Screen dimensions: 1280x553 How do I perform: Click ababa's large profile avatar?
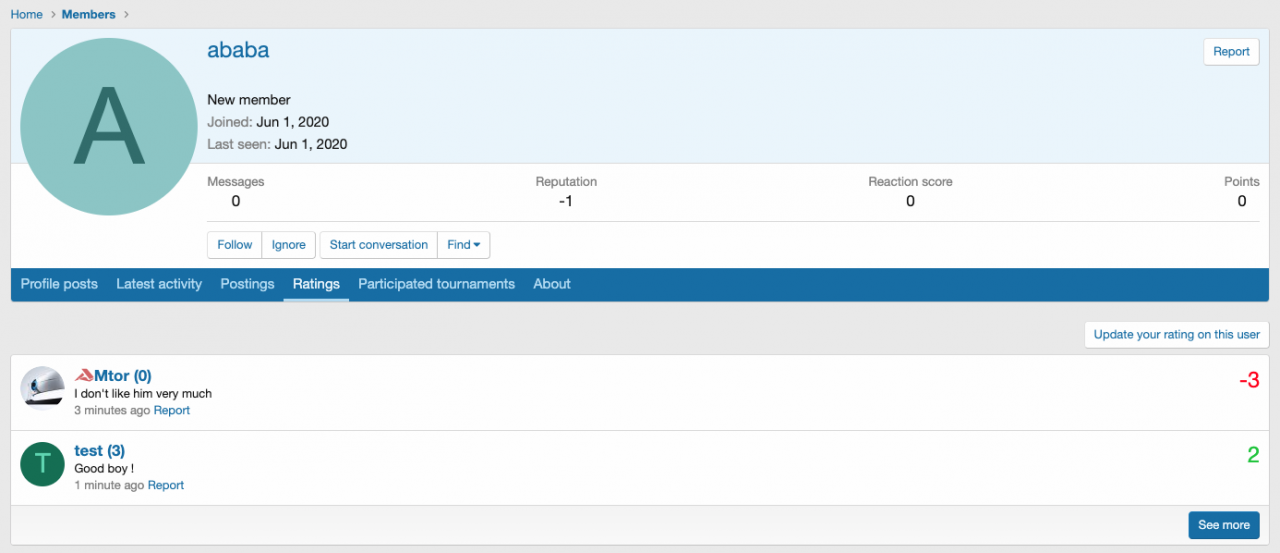pyautogui.click(x=109, y=127)
